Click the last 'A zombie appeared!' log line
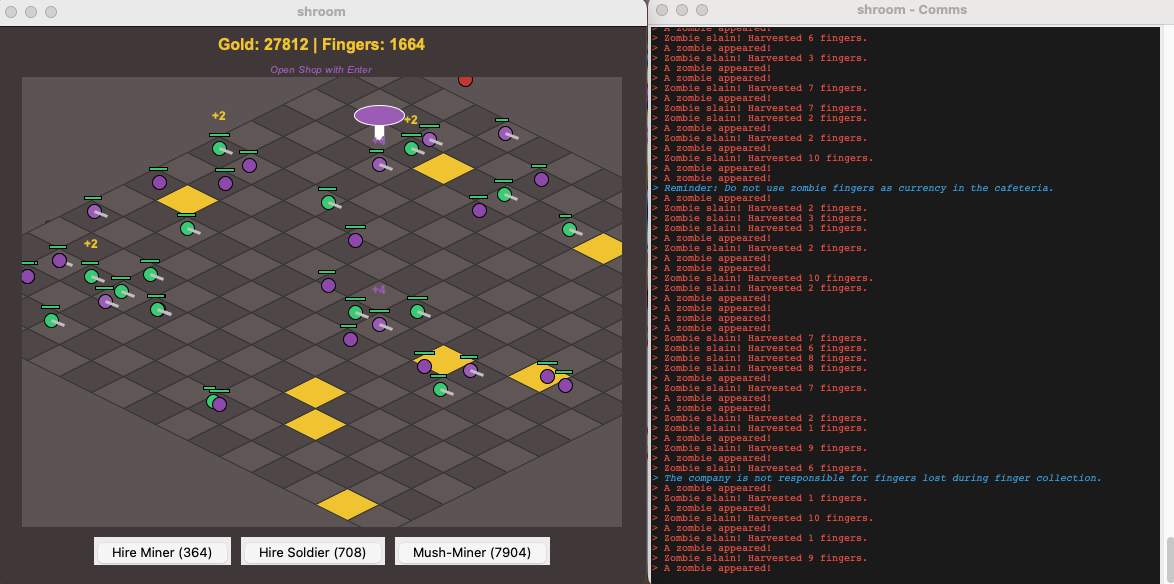Image resolution: width=1174 pixels, height=584 pixels. [x=717, y=568]
